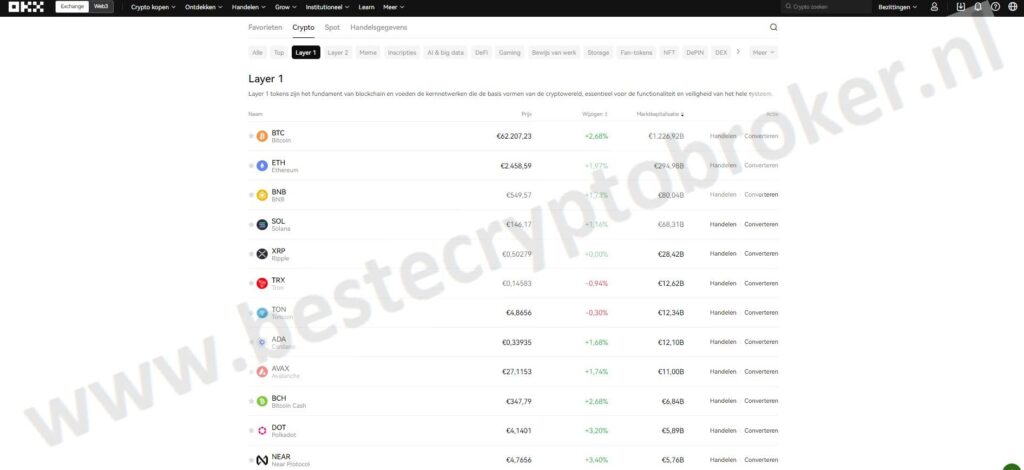This screenshot has height=470, width=1024.
Task: Click the globe language icon
Action: pos(1013,7)
